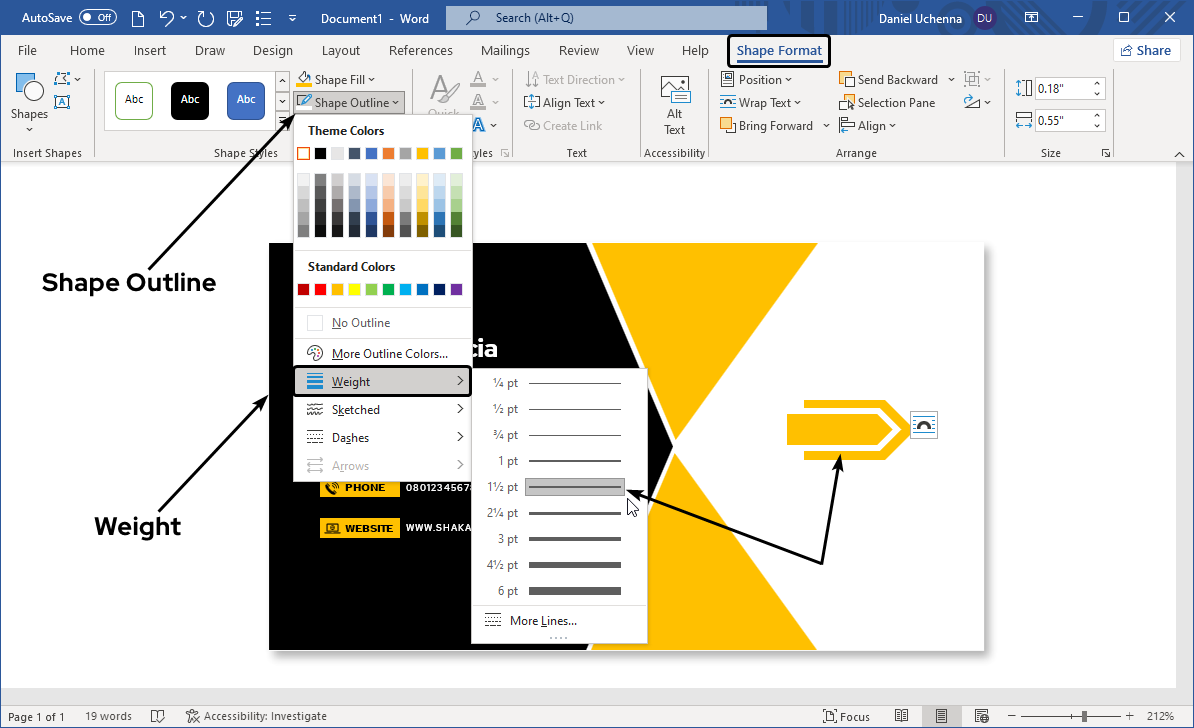Screen dimensions: 1194x728
Task: Toggle the AutoSave switch
Action: (x=98, y=18)
